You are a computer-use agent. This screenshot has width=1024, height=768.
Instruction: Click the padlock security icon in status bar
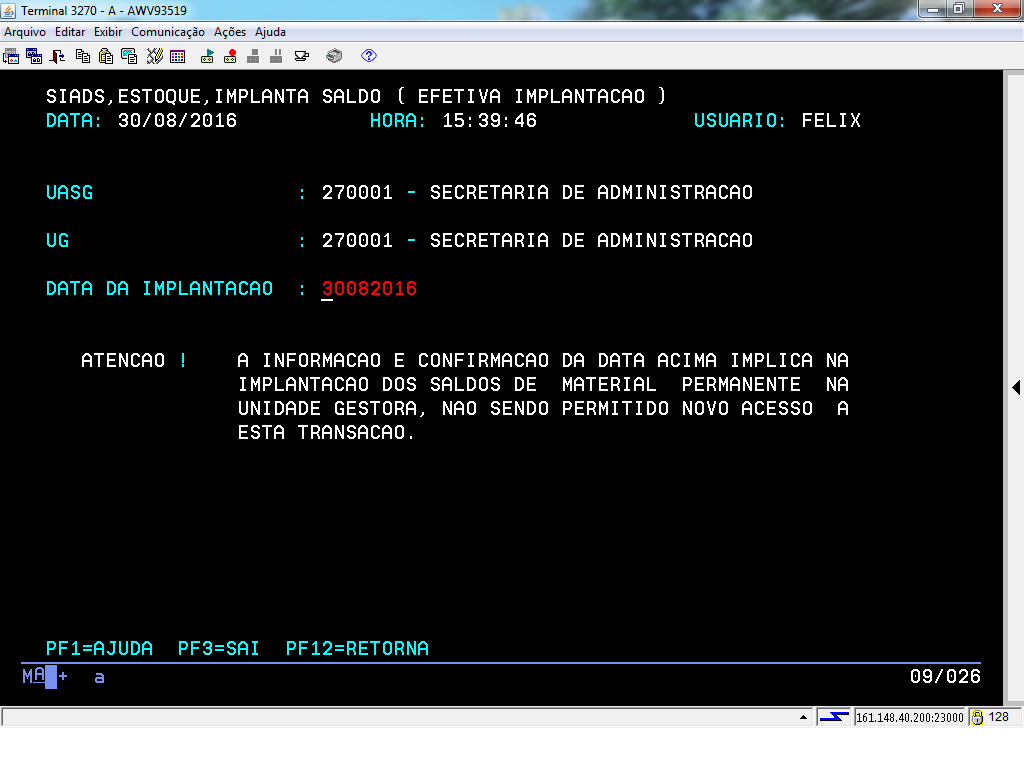point(977,718)
